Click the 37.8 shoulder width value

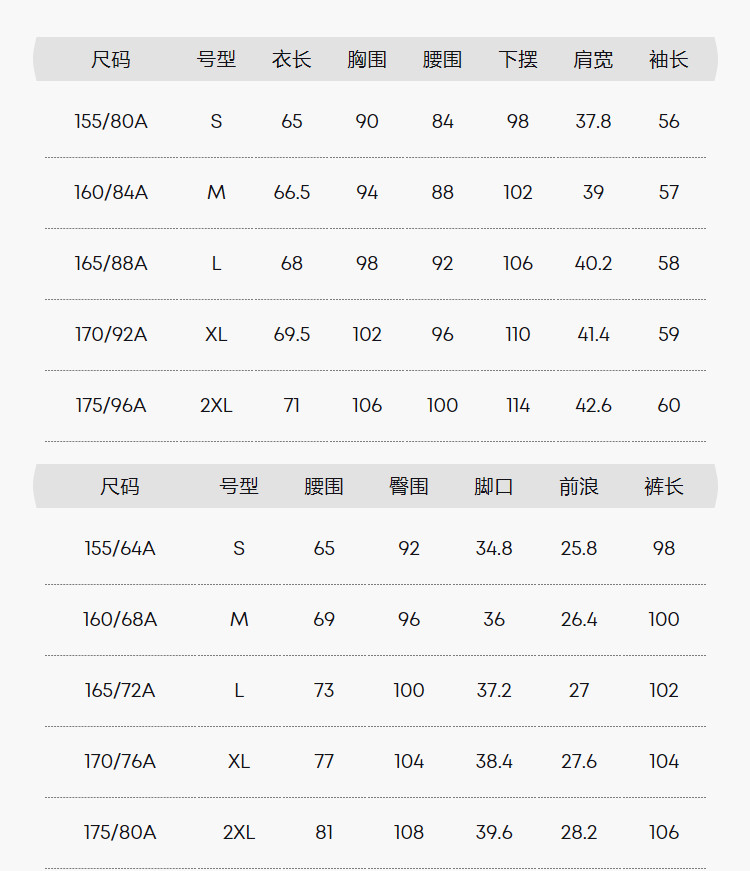pyautogui.click(x=593, y=122)
